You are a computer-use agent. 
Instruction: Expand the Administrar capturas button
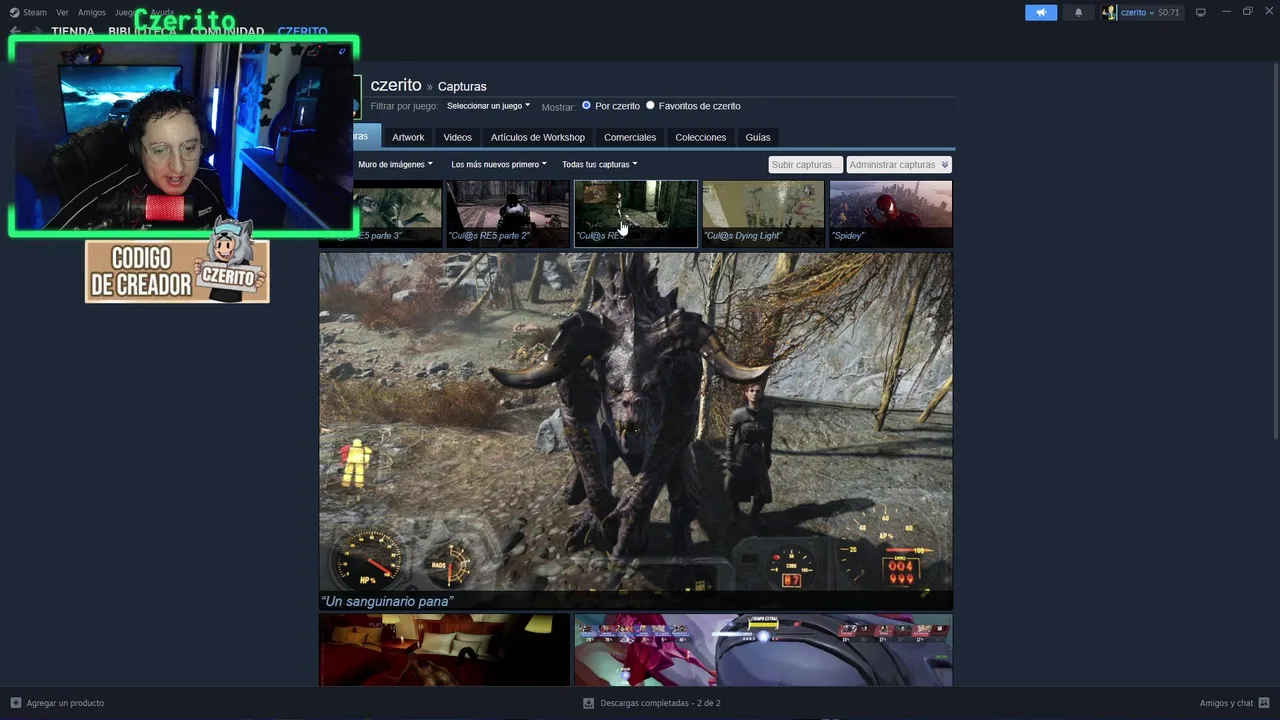pos(898,165)
